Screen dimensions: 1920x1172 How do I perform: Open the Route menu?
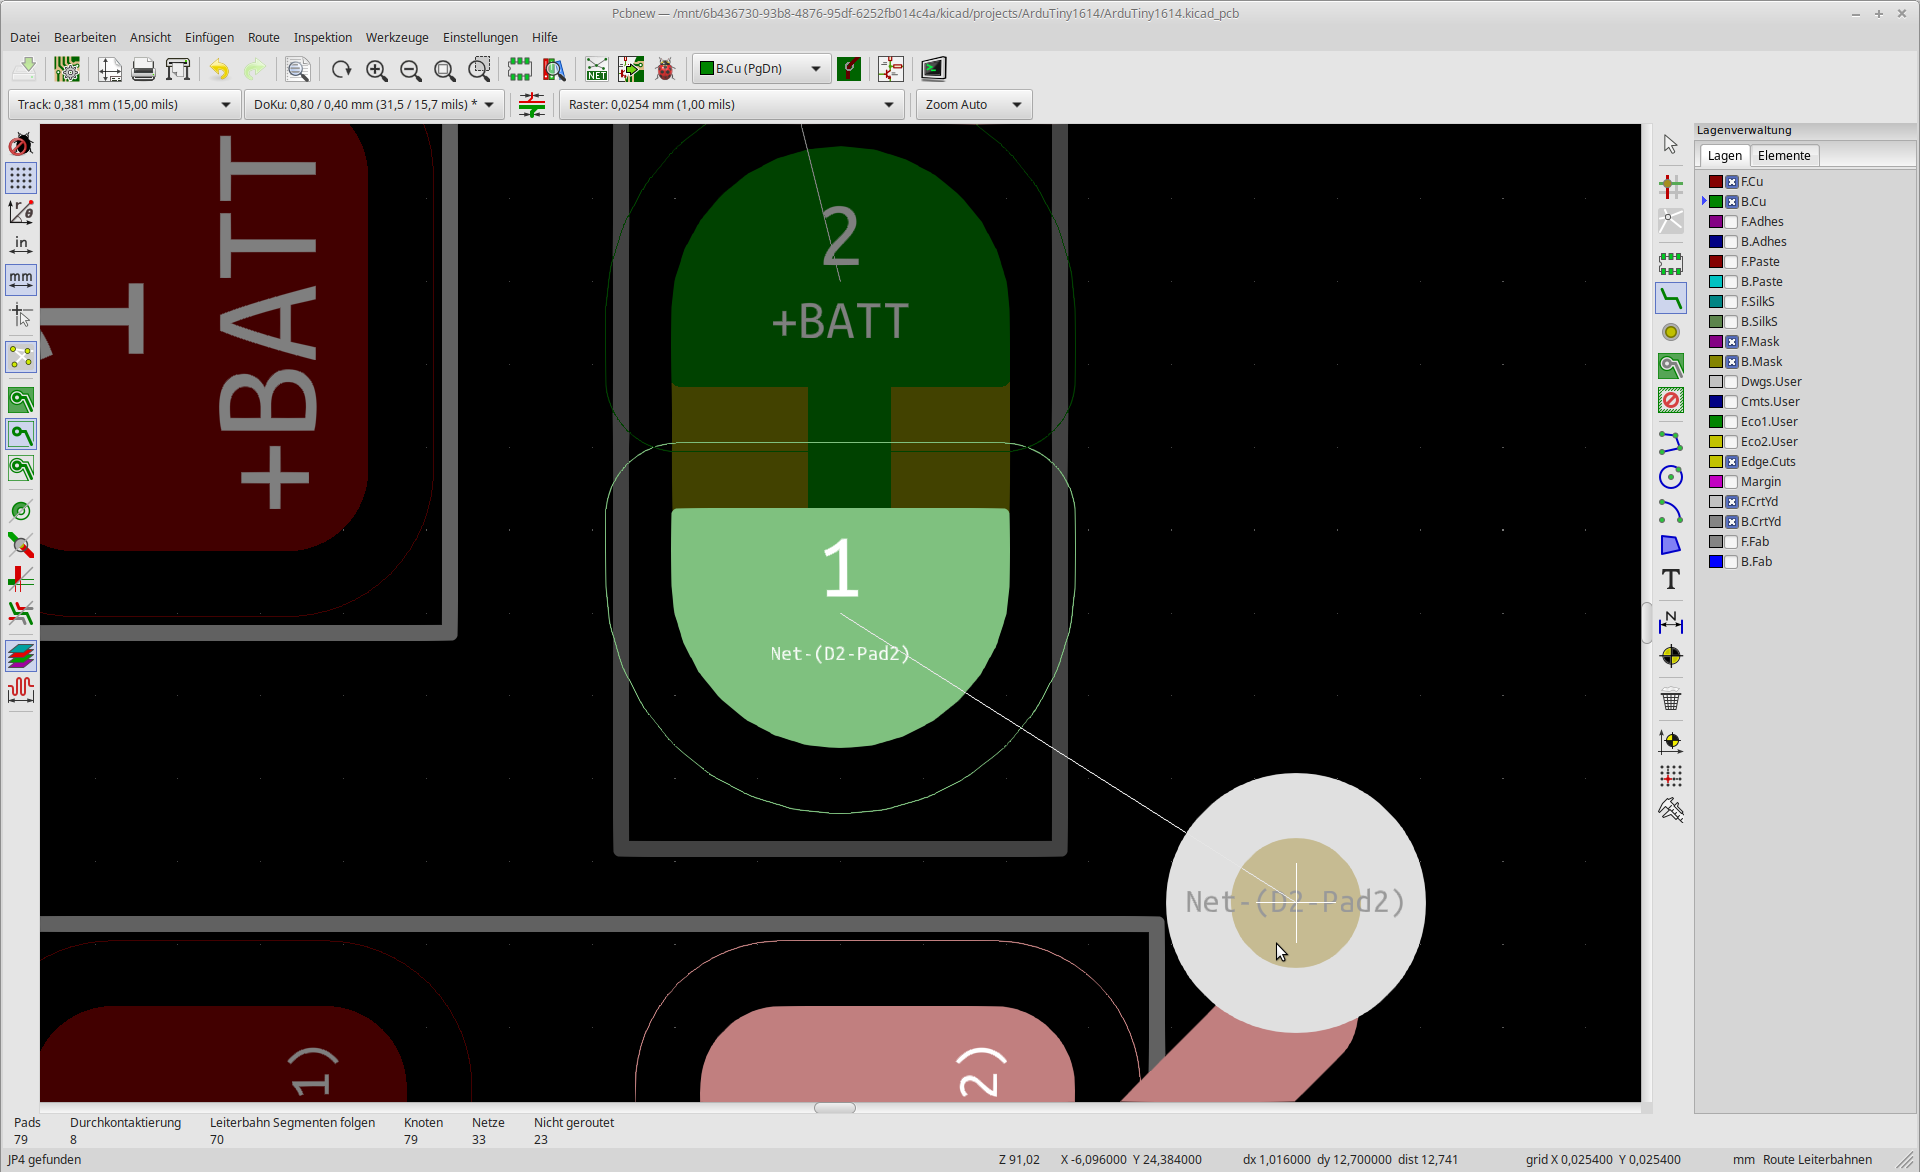click(x=264, y=38)
